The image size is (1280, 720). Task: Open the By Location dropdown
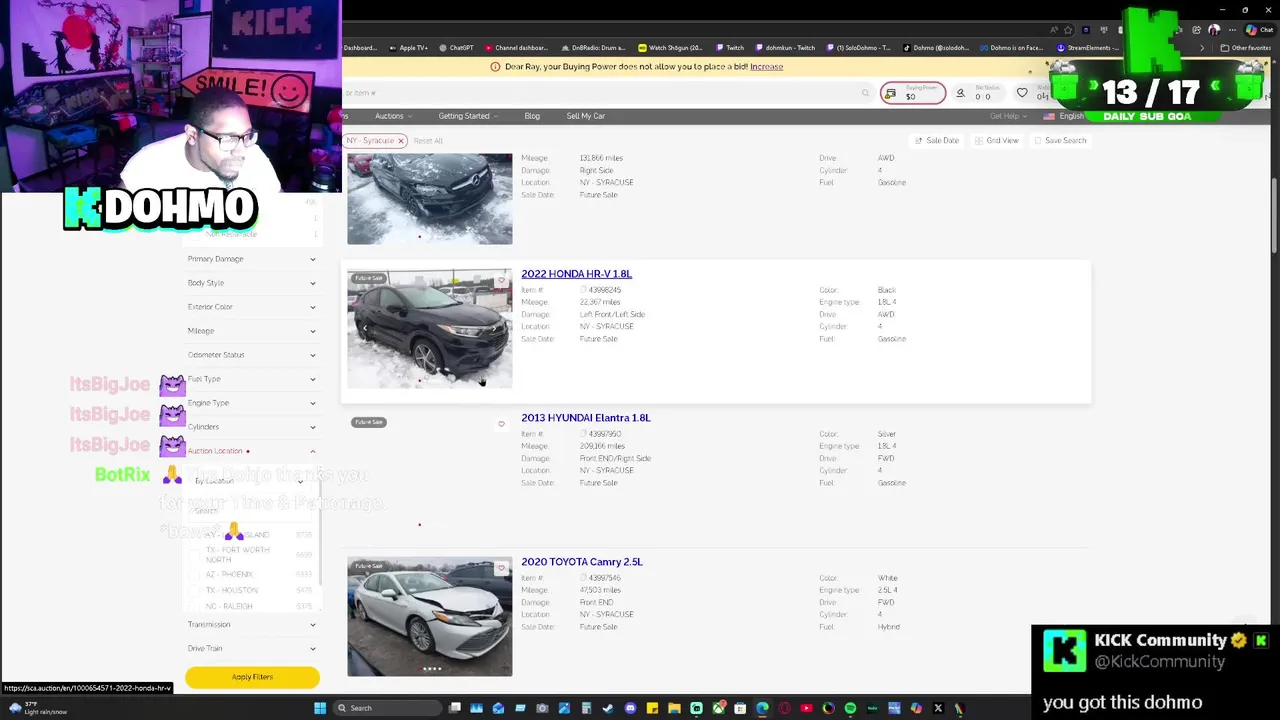[x=250, y=481]
